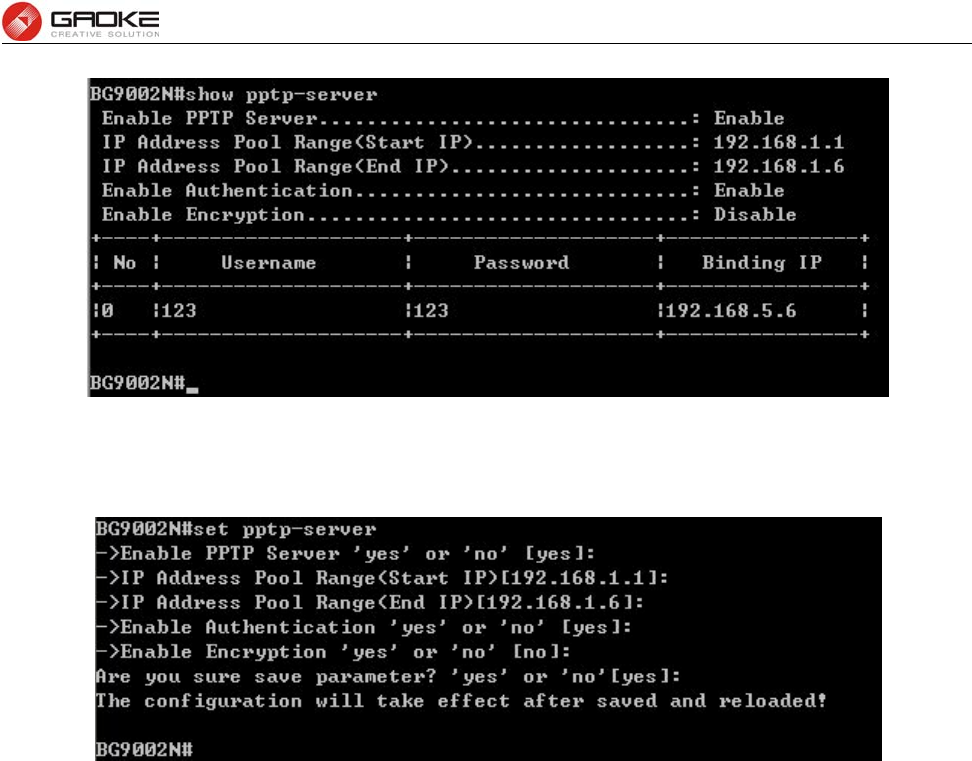Click the final BG9002N# prompt at bottom

[x=144, y=749]
